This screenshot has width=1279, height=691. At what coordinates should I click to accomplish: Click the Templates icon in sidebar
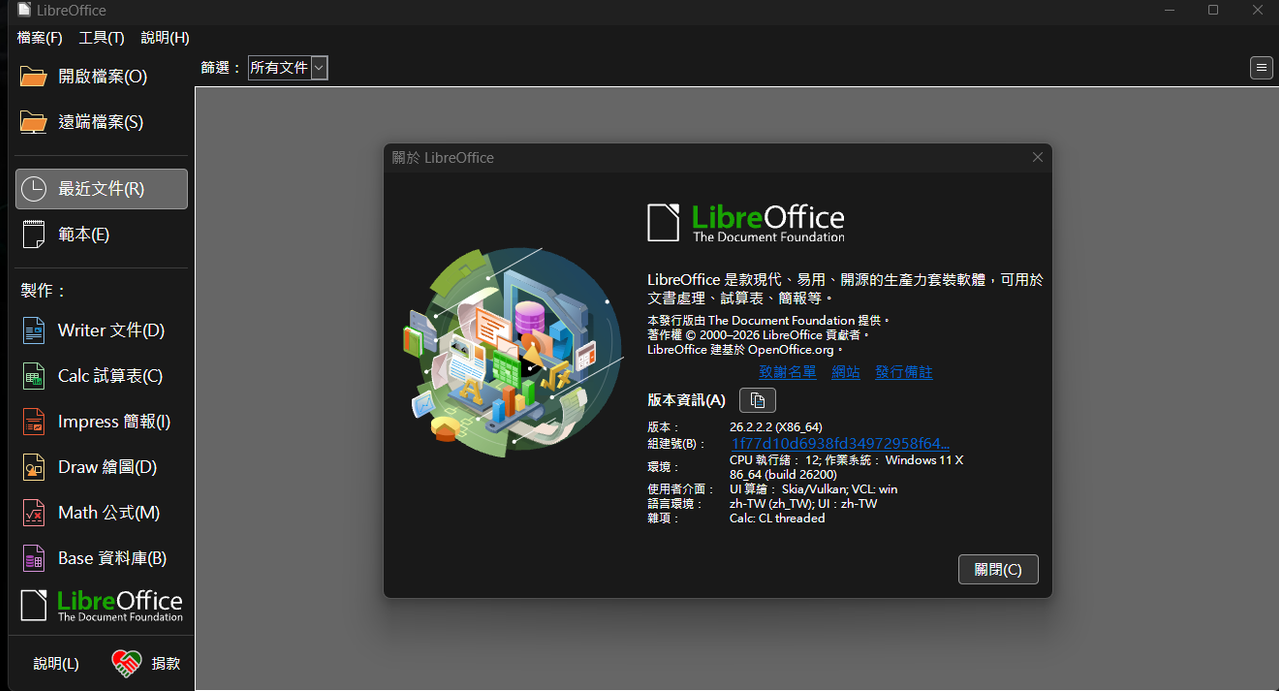coord(33,235)
